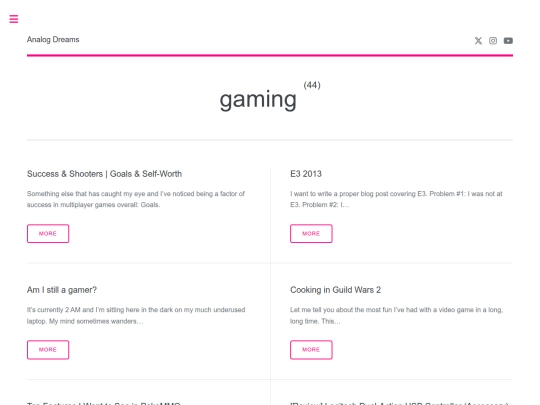Click excerpt starting 'It's currently 2 AM'
This screenshot has width=540, height=405.
136,315
